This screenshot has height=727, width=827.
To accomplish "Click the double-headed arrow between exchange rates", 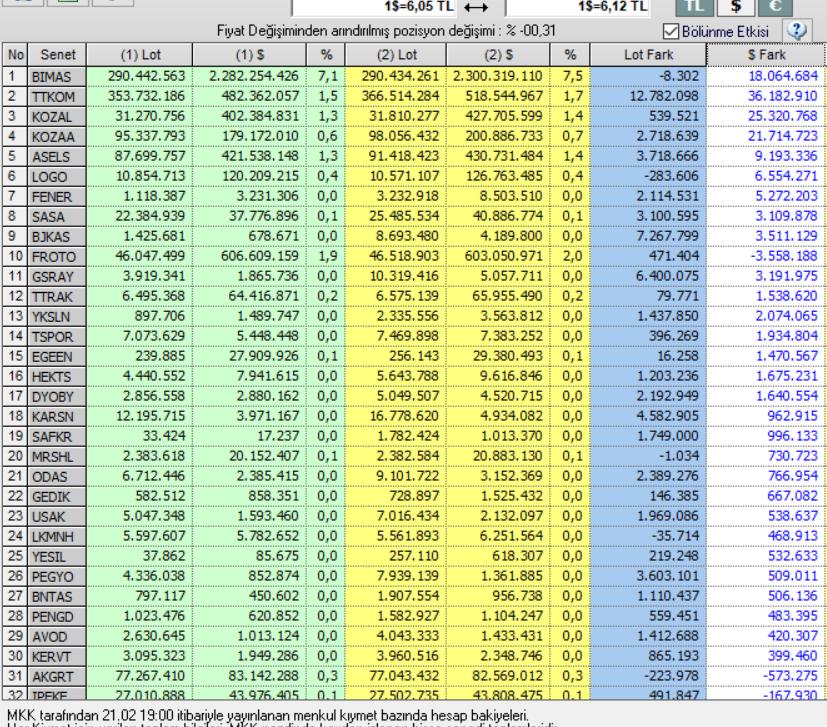I will [476, 7].
